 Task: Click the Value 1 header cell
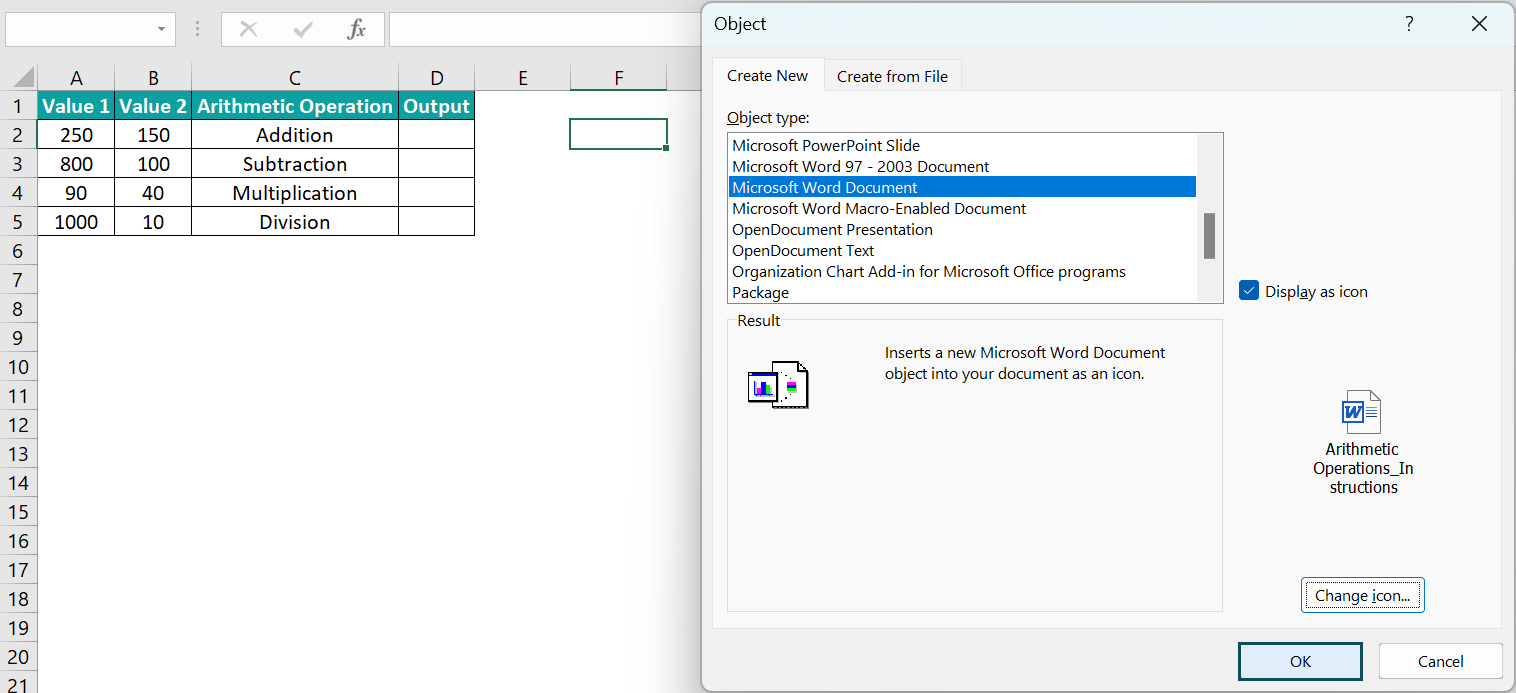pyautogui.click(x=76, y=106)
